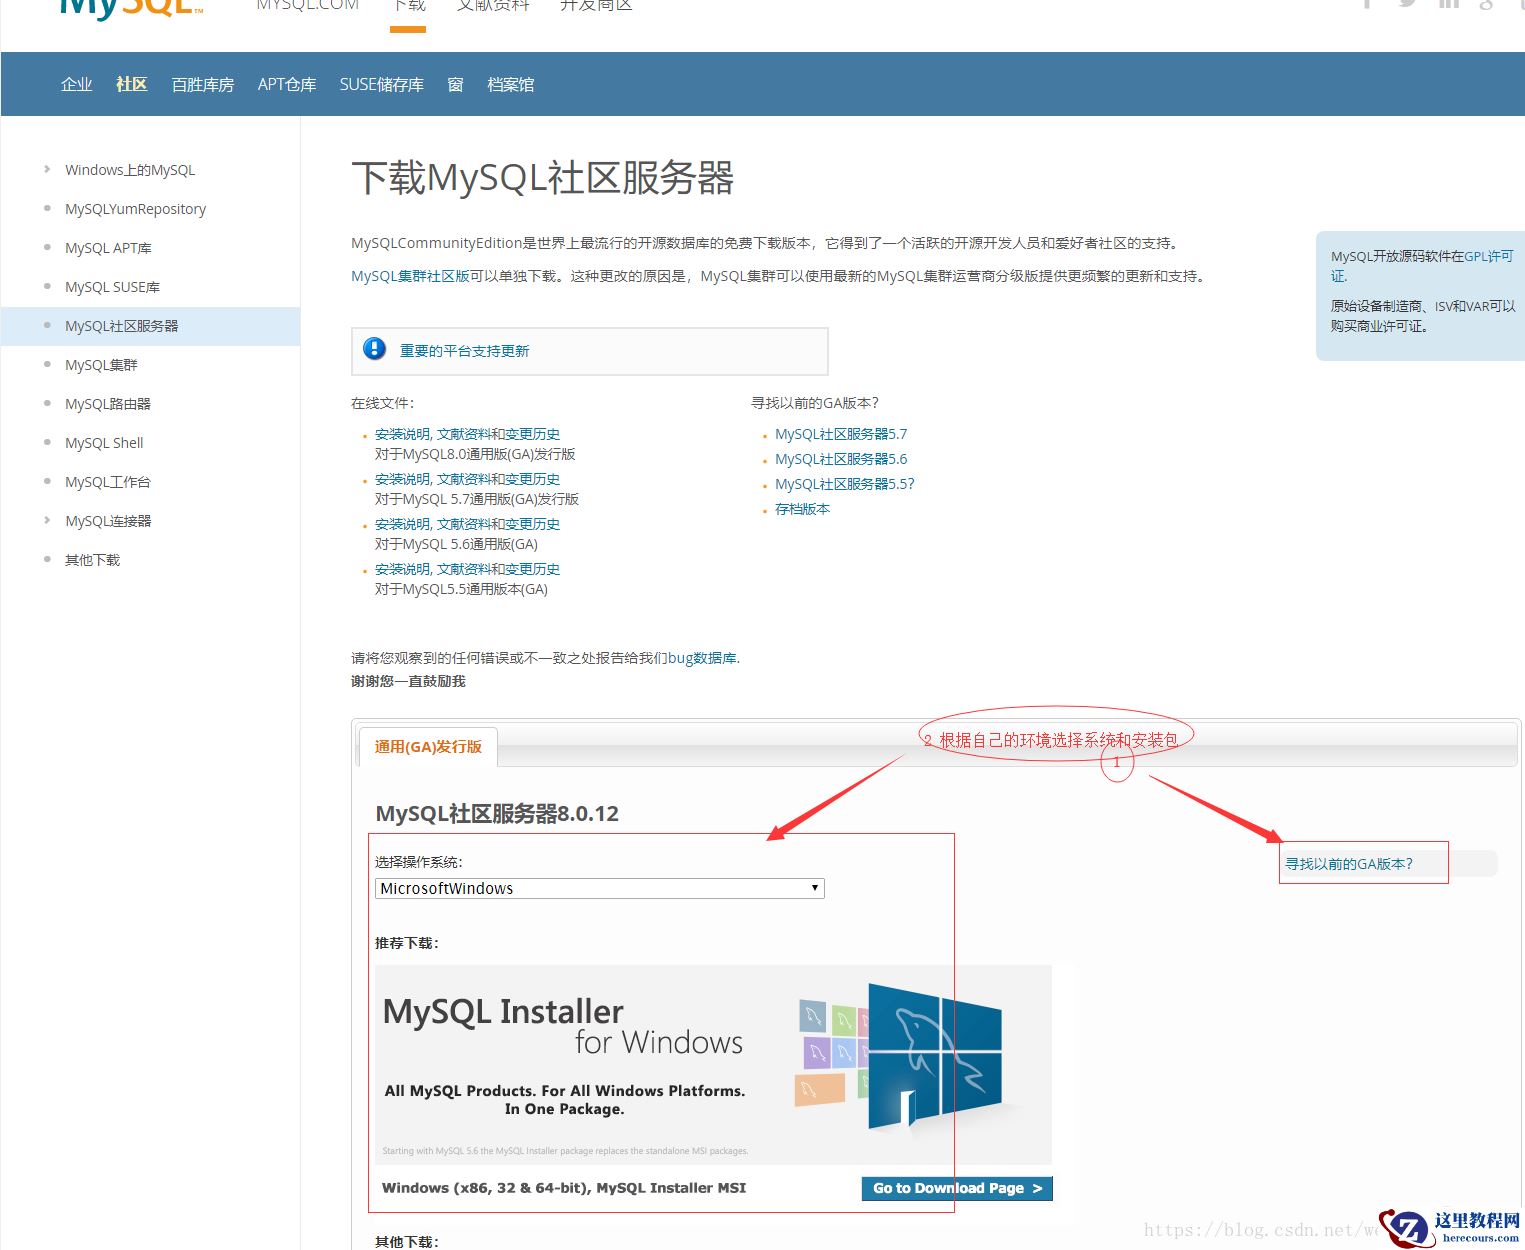
Task: Click the 原始设备制造商、ISV和VAR可以购买商业许可证 note
Action: pos(1422,316)
